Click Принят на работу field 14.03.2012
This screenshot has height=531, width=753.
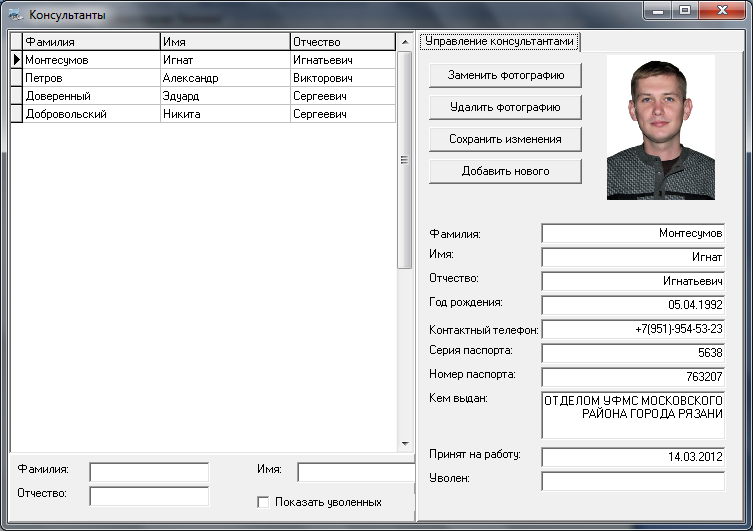633,457
